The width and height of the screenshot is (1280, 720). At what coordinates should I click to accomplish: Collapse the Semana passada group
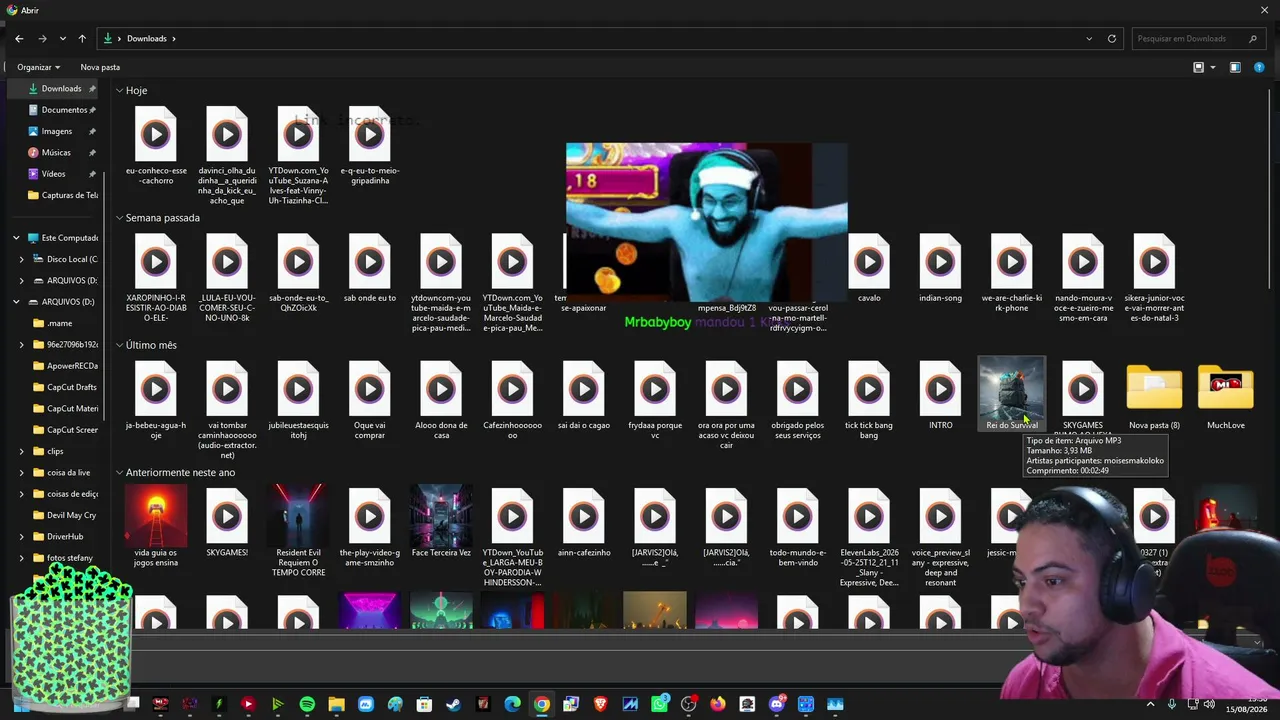119,218
